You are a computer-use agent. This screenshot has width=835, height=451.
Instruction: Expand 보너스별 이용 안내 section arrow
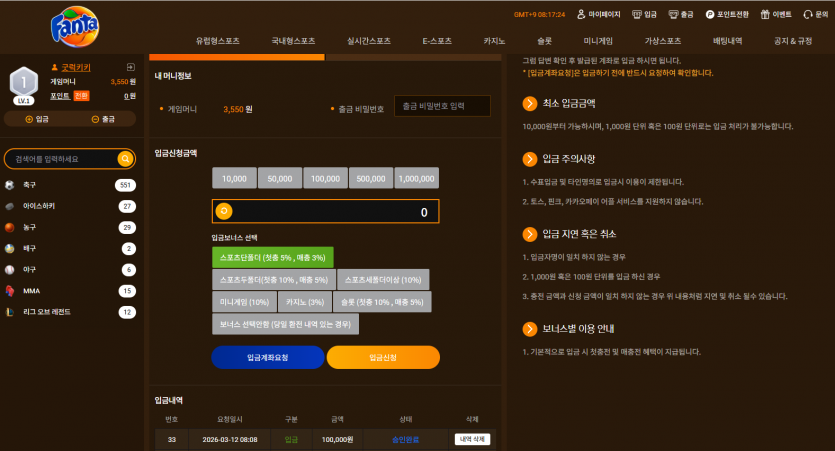(530, 329)
